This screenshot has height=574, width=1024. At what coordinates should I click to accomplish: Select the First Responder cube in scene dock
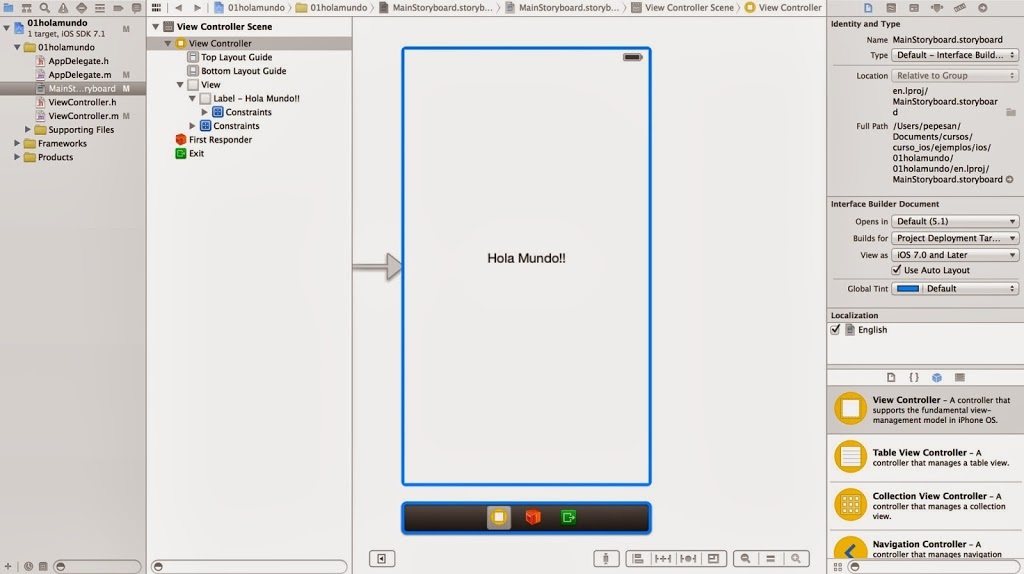coord(533,517)
